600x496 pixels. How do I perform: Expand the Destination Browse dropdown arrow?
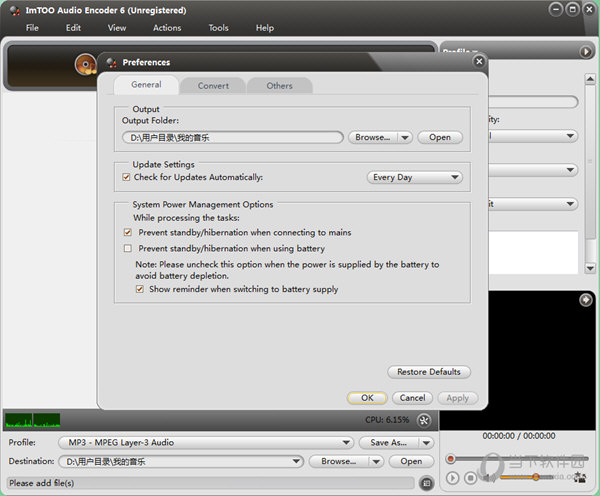pyautogui.click(x=377, y=462)
